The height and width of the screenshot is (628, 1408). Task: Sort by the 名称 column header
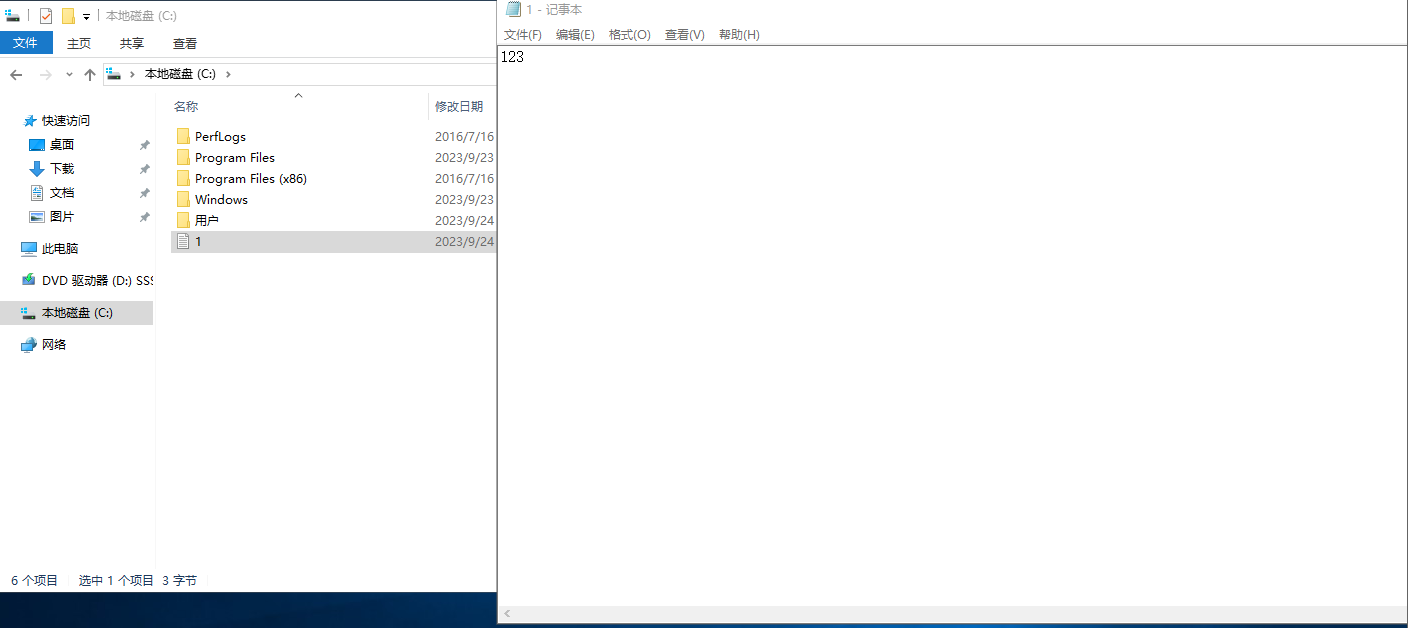click(186, 106)
